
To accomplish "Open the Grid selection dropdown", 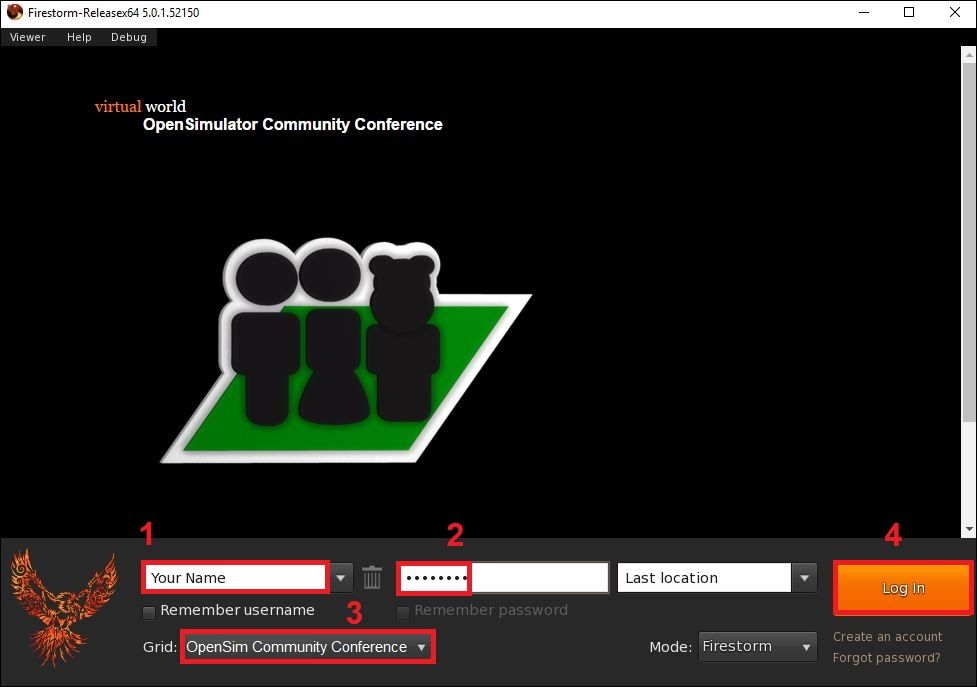I will (x=307, y=647).
